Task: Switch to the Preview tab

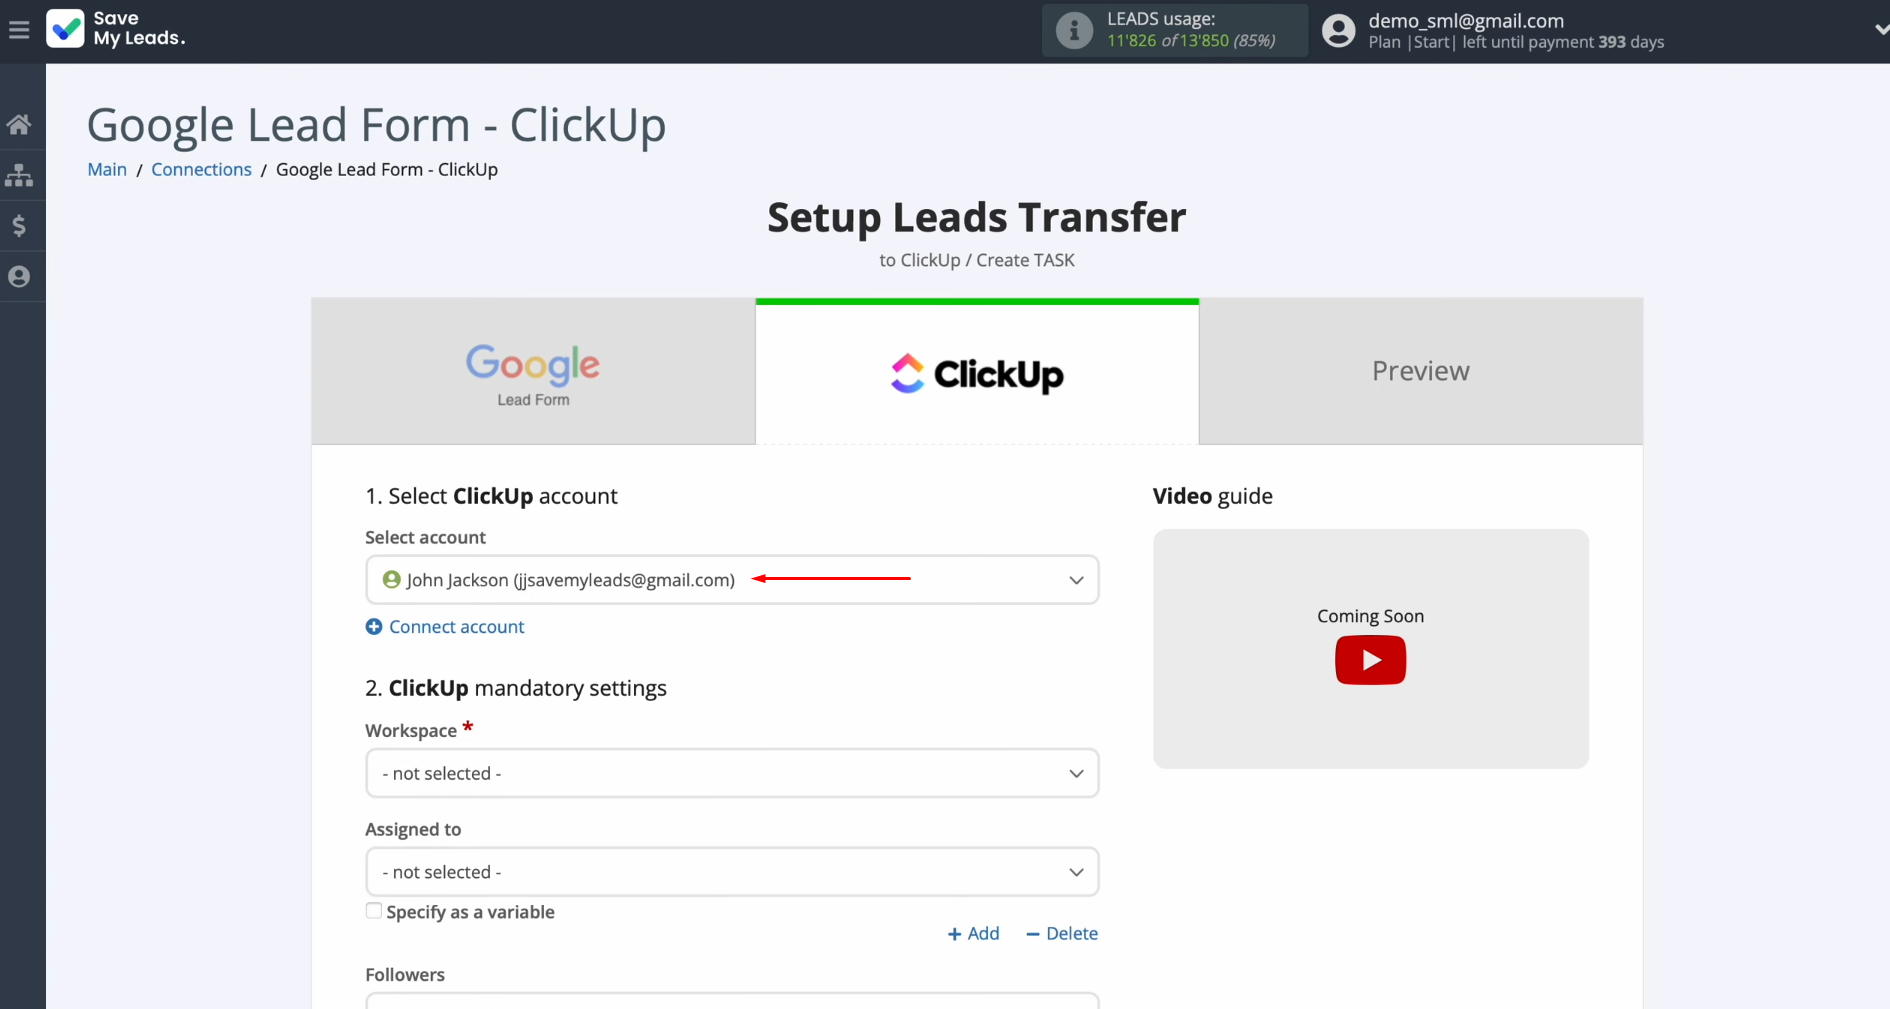Action: (1421, 371)
